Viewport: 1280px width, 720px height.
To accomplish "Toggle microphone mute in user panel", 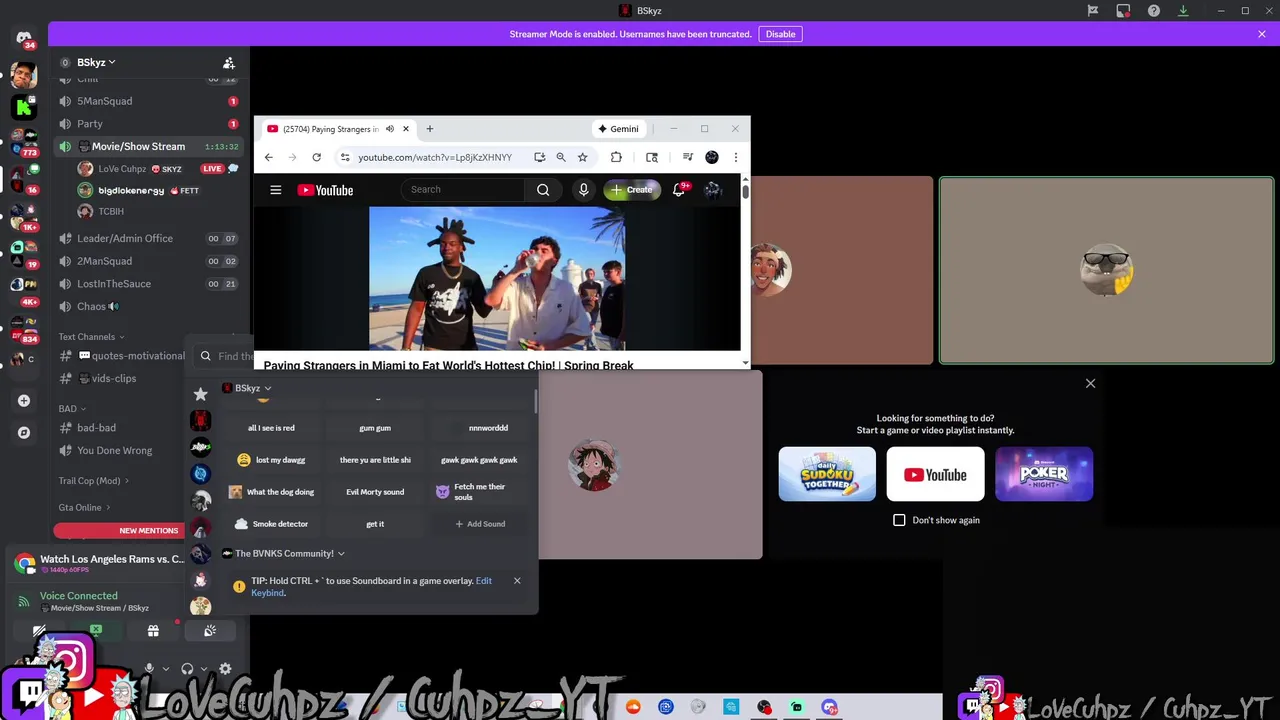I will pos(149,669).
